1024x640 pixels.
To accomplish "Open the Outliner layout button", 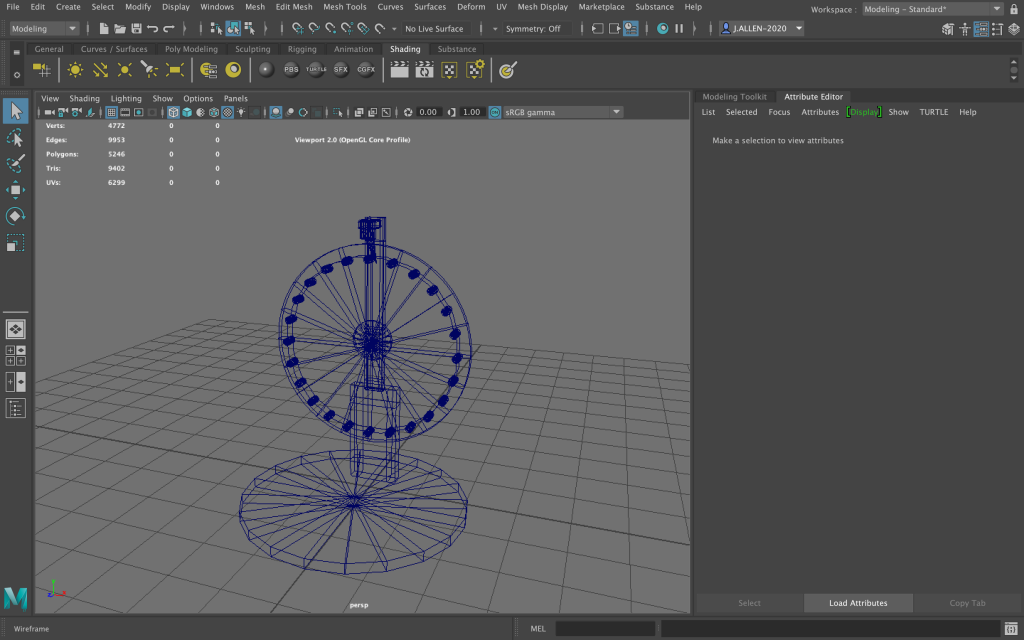I will pyautogui.click(x=16, y=407).
